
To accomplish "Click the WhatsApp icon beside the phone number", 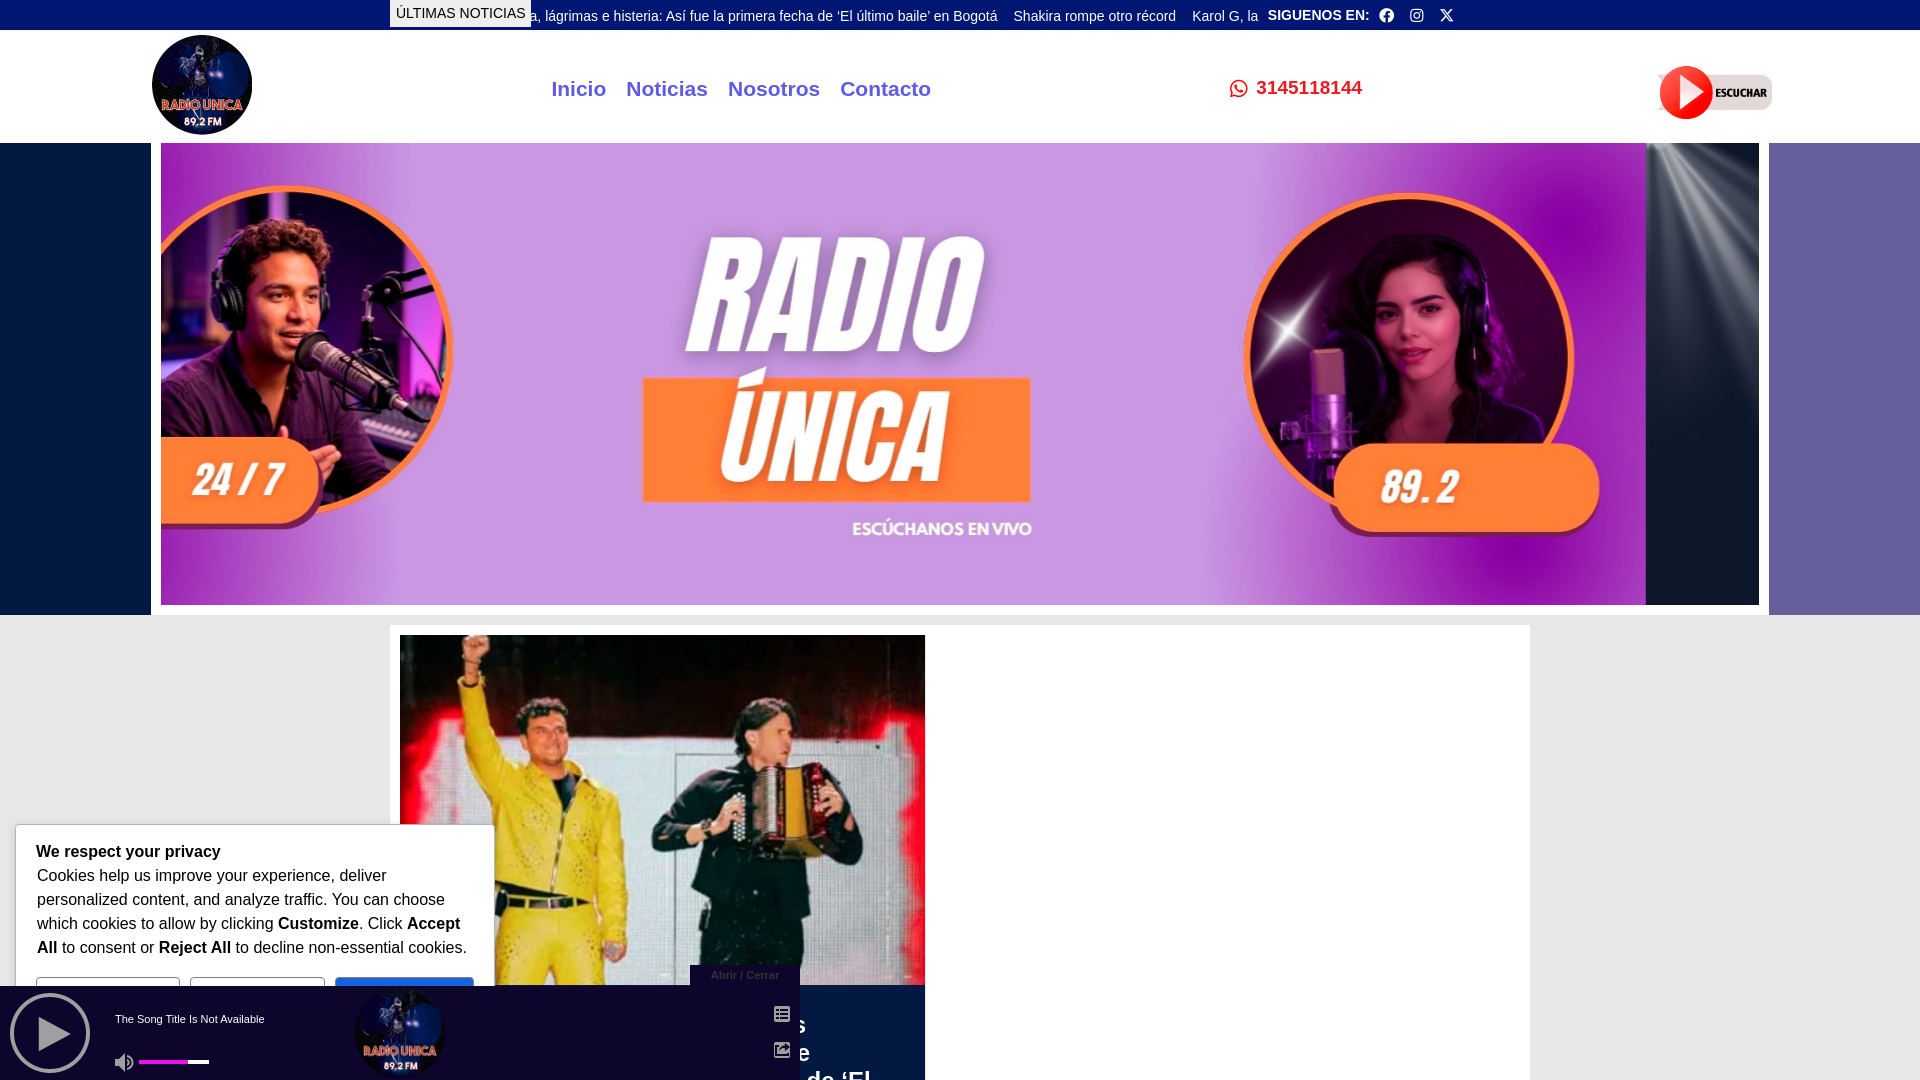I will [1238, 89].
